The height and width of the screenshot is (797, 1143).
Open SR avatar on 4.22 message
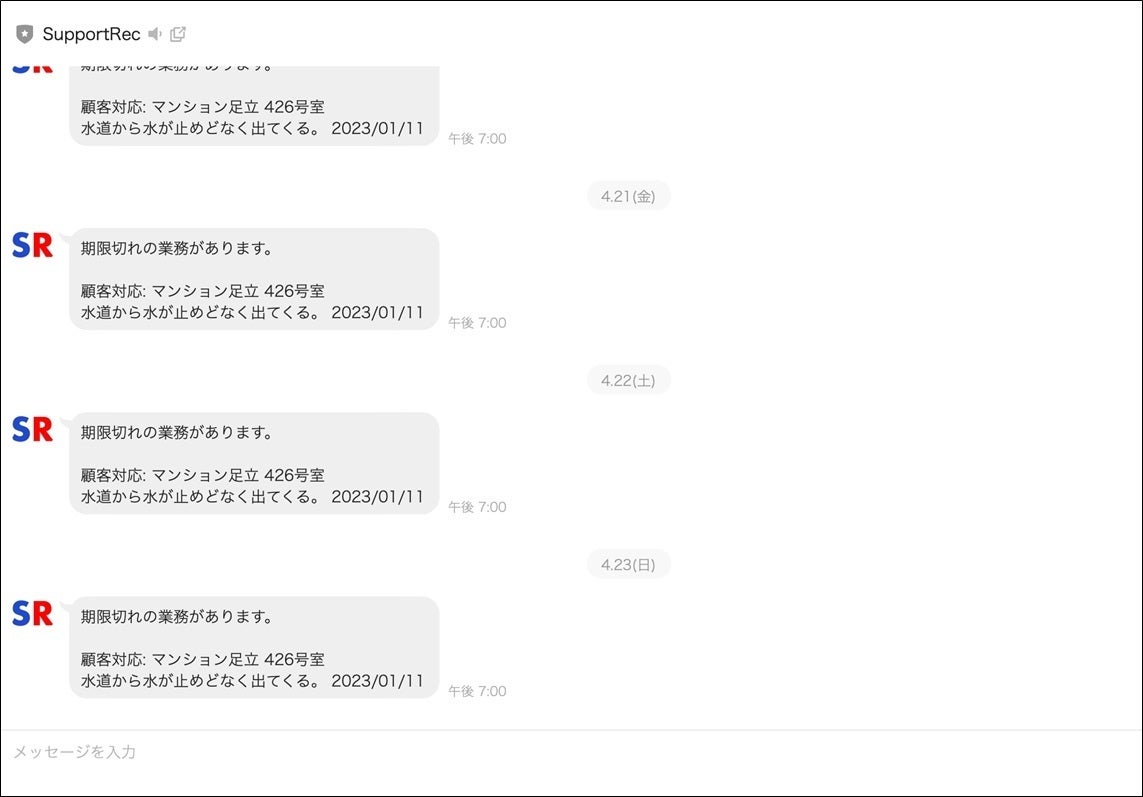[x=32, y=429]
